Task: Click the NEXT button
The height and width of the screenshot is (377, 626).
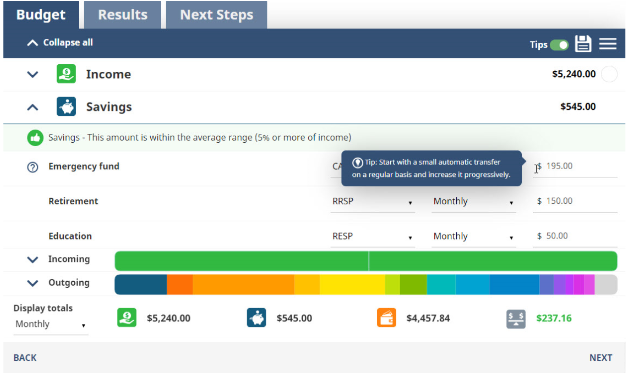Action: click(600, 357)
